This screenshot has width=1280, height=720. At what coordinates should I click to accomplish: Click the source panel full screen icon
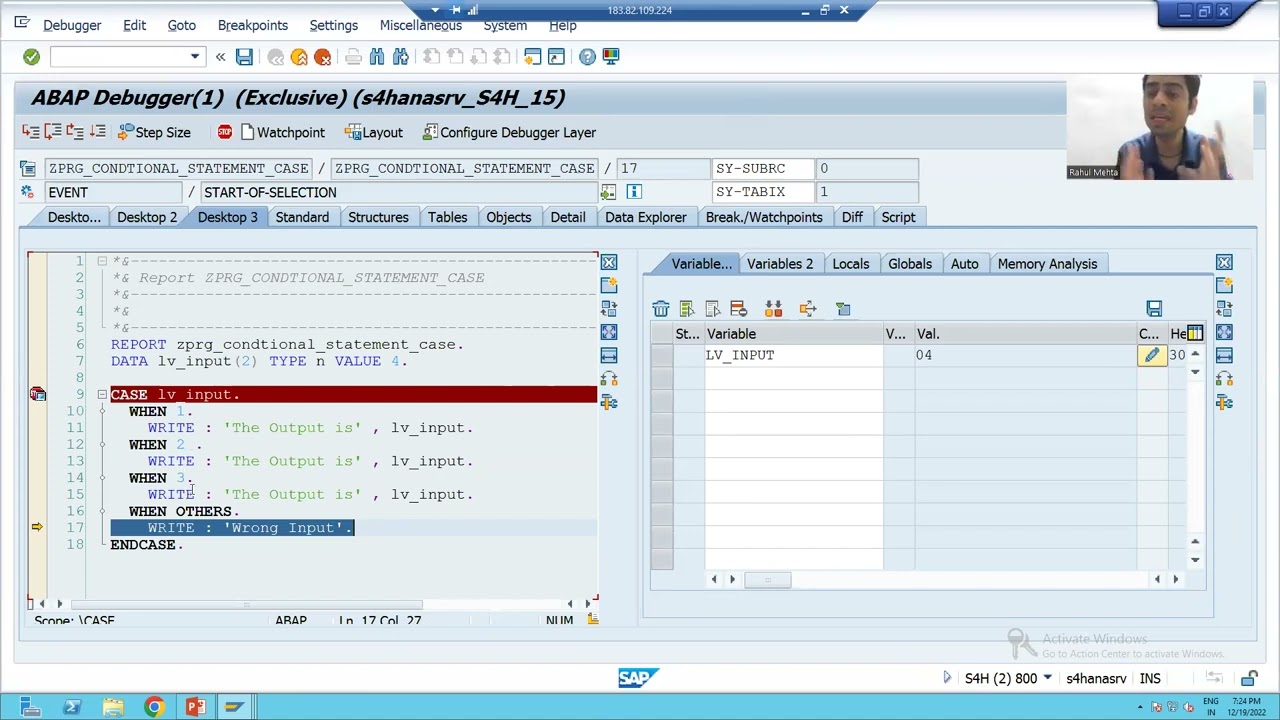609,332
